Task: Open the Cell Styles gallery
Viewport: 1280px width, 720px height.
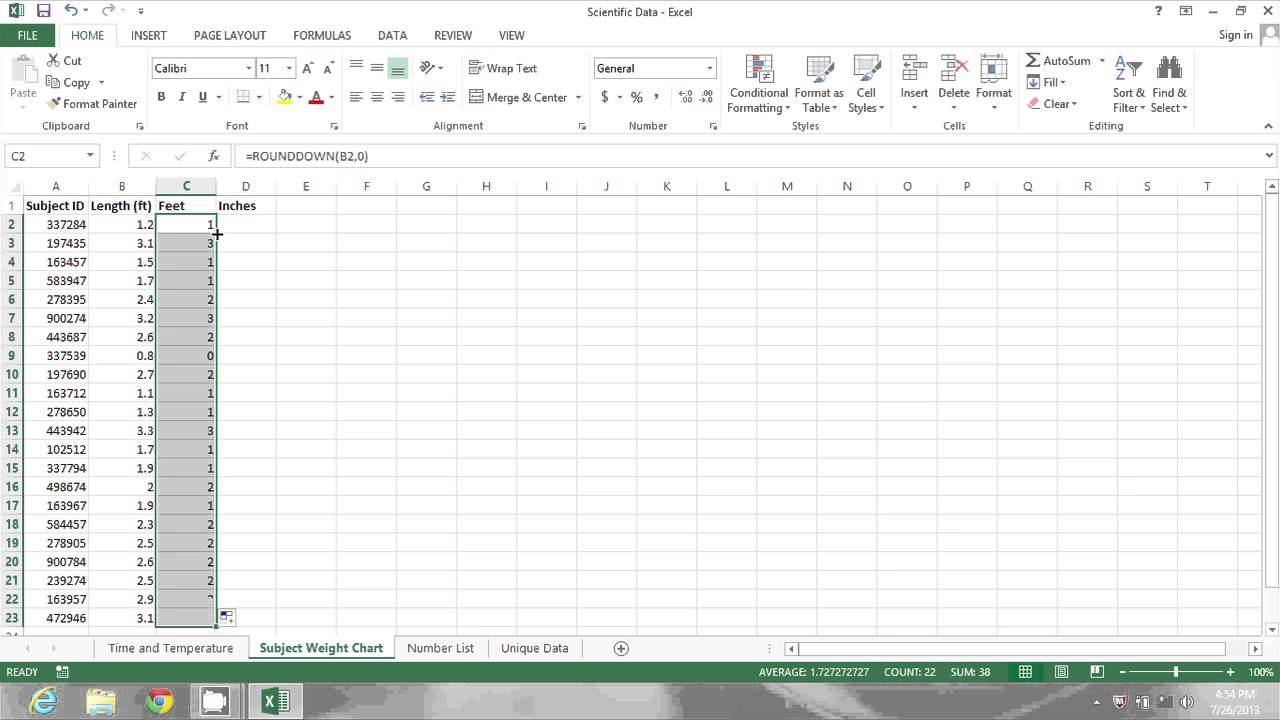Action: coord(866,85)
